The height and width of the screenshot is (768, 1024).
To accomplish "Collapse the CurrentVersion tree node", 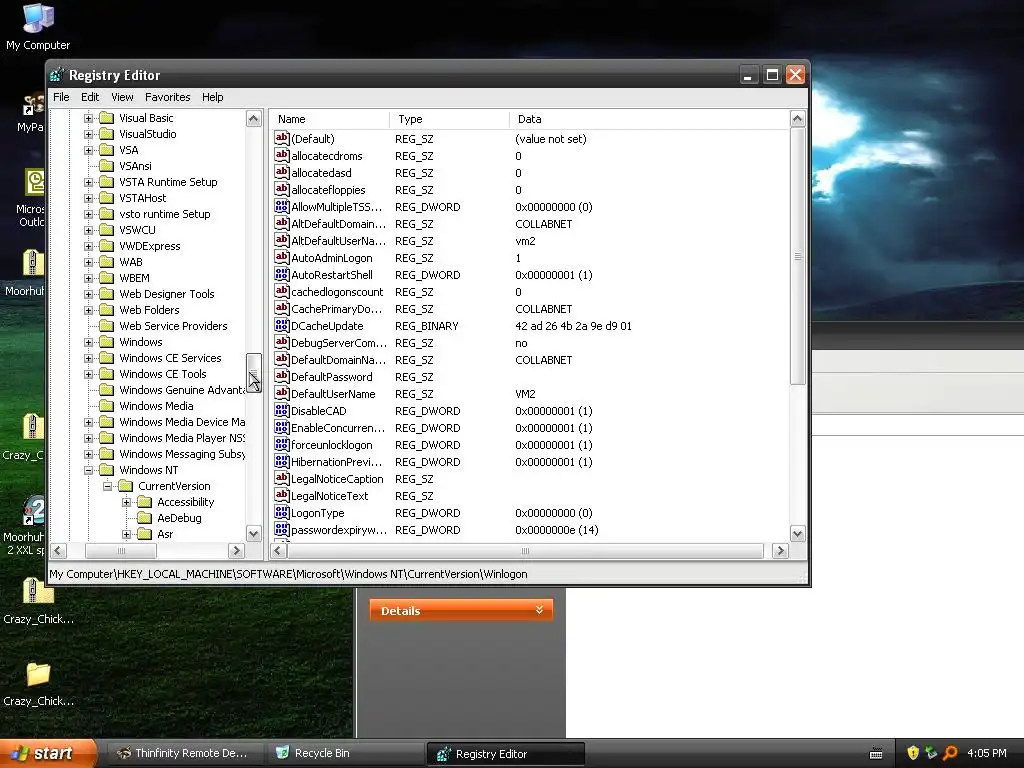I will tap(107, 486).
